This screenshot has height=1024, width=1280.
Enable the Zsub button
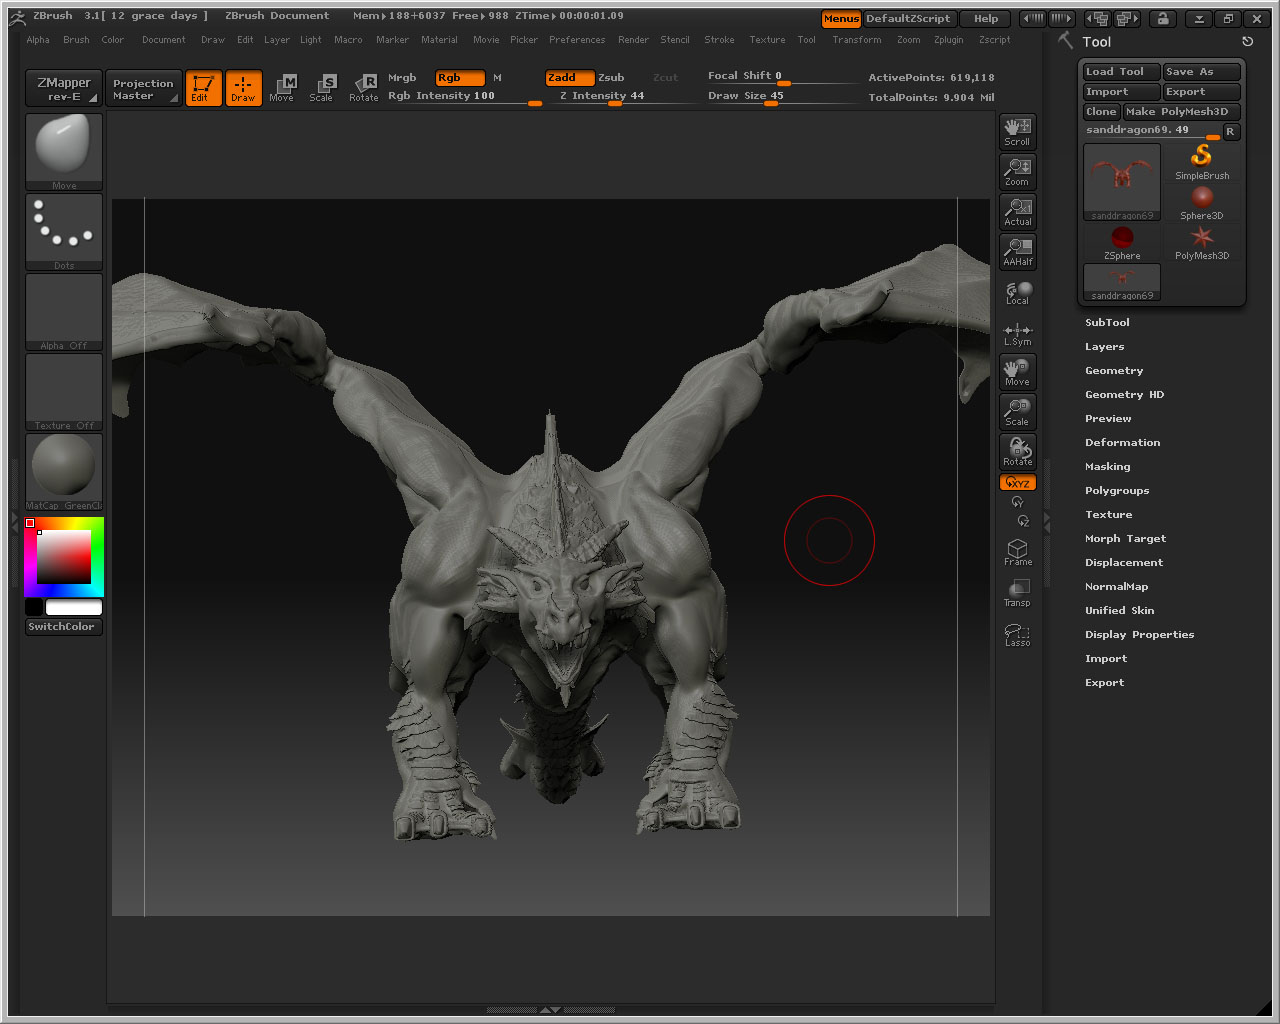(611, 78)
